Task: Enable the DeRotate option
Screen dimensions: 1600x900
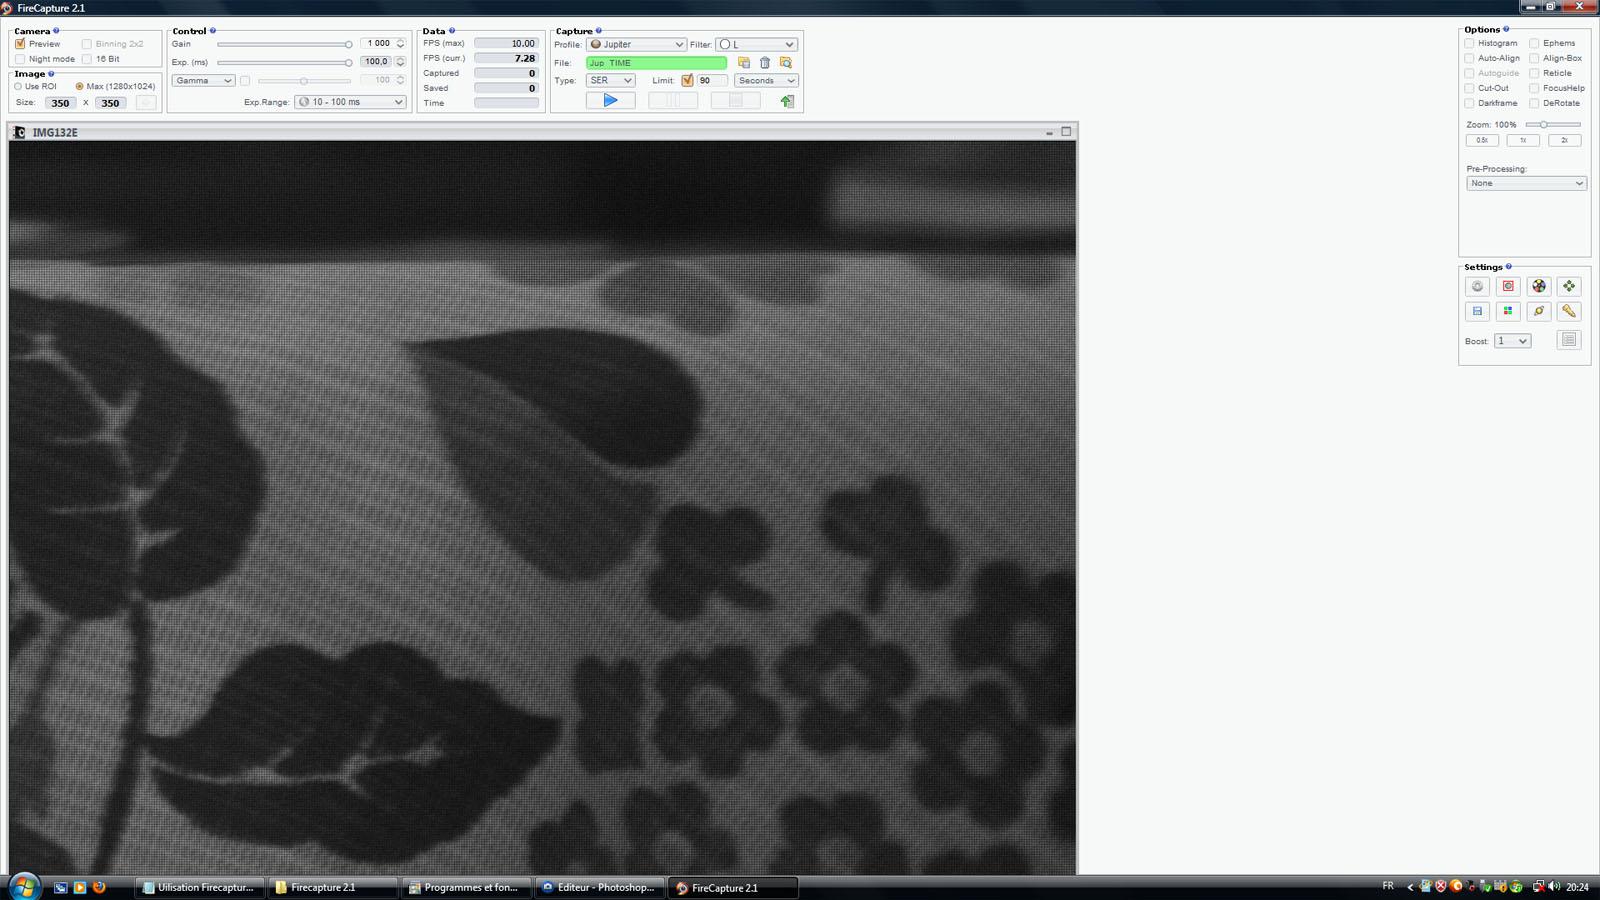Action: [1534, 104]
